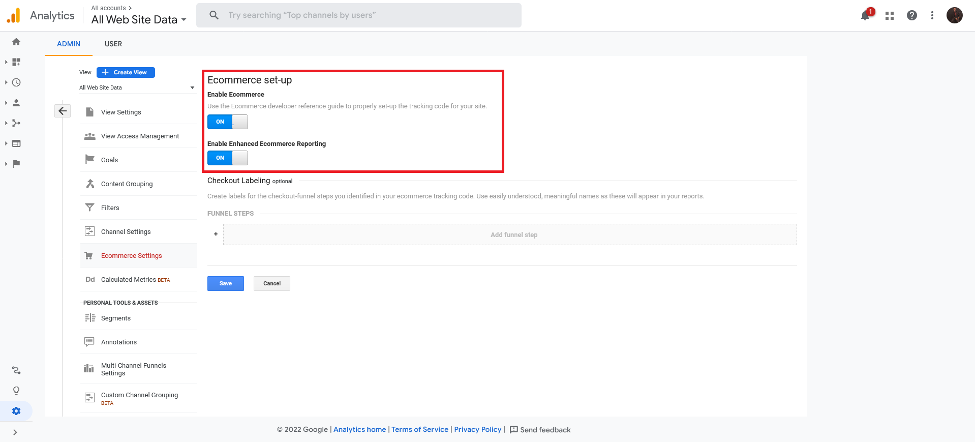
Task: Open Admin gear icon
Action: click(16, 411)
